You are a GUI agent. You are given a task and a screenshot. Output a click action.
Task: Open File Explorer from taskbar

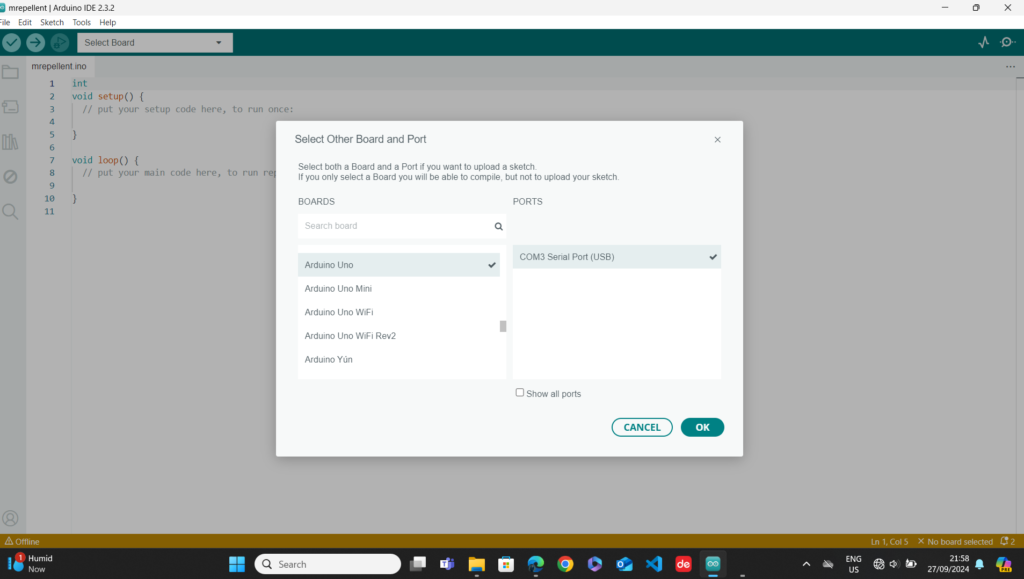click(x=477, y=564)
